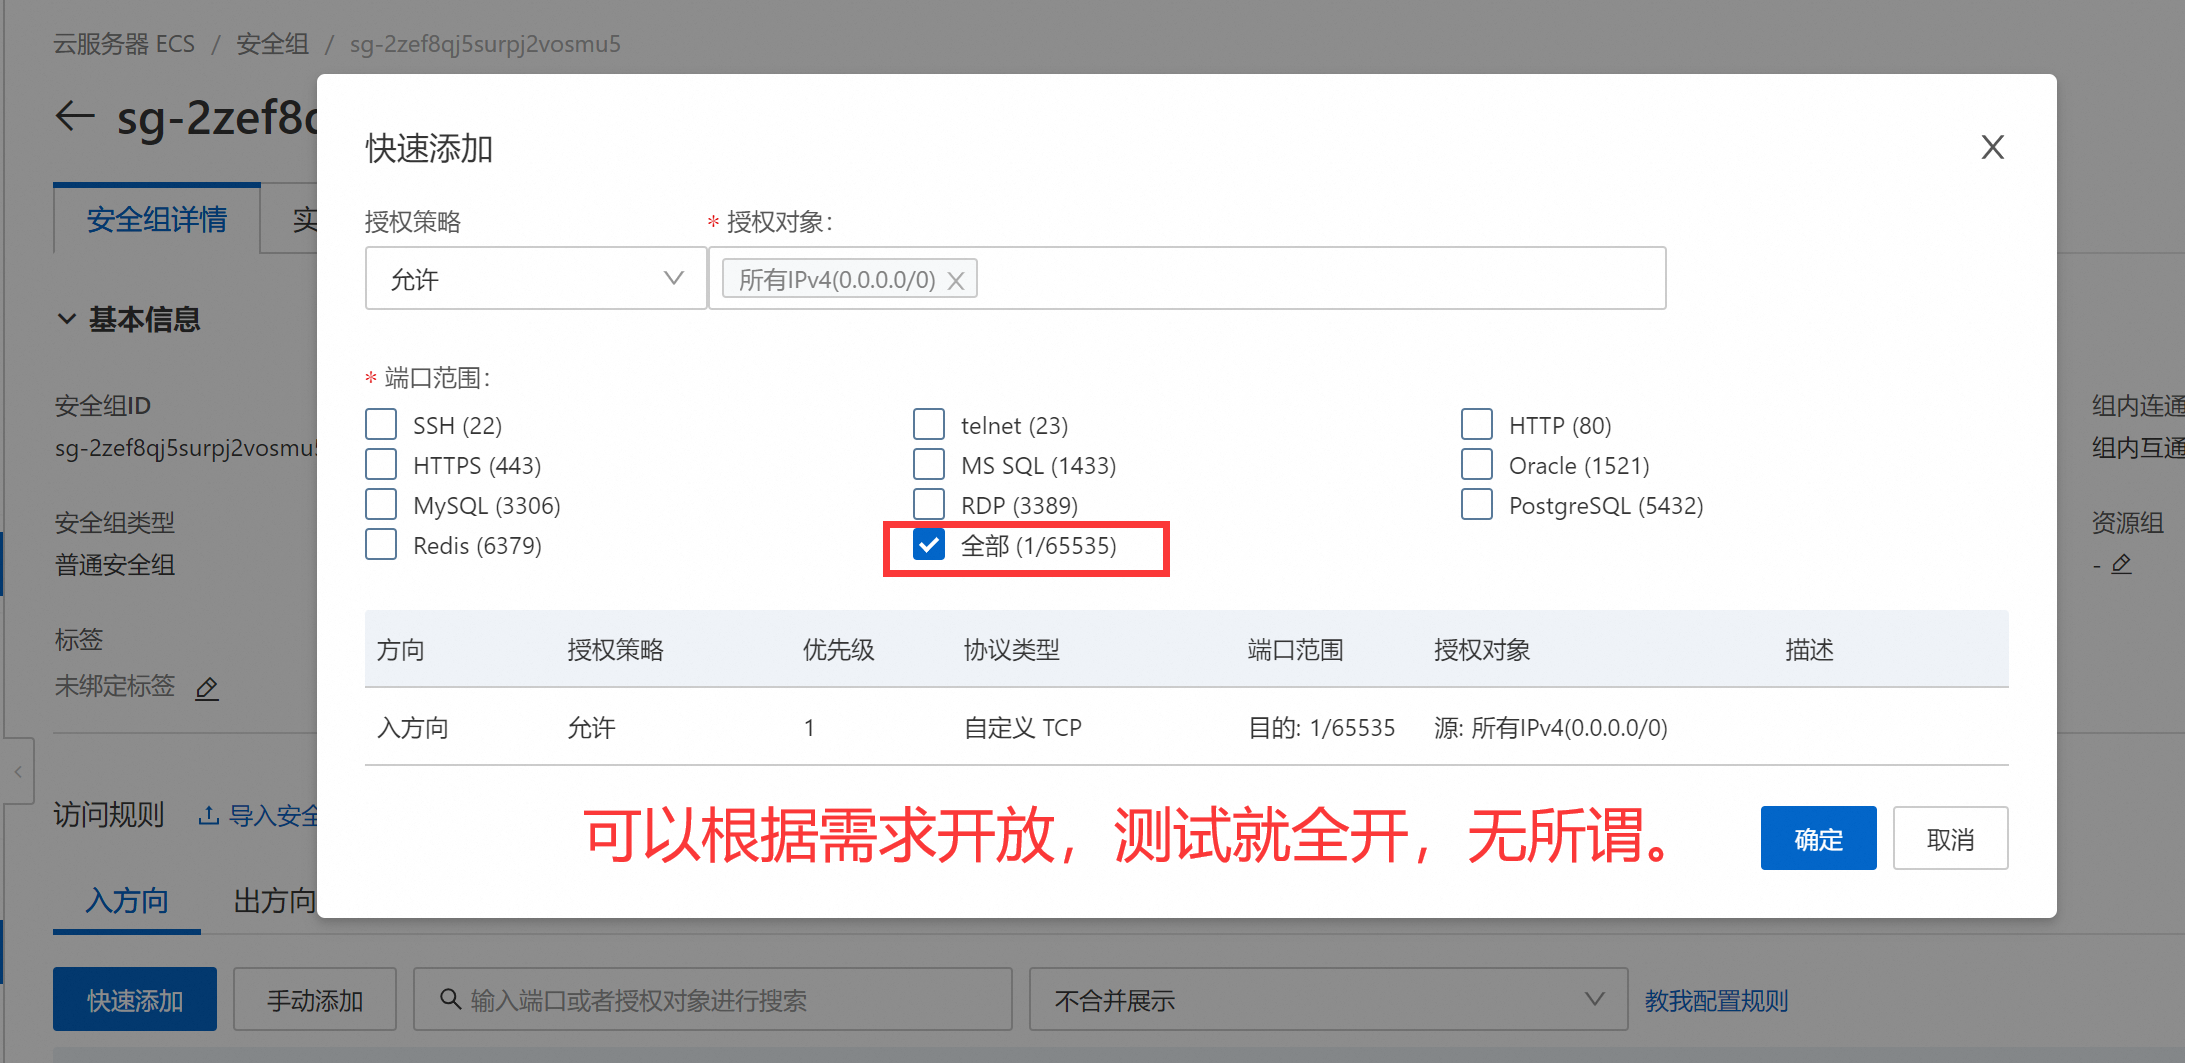The width and height of the screenshot is (2185, 1063).
Task: Collapse the left sidebar handle
Action: 18,771
